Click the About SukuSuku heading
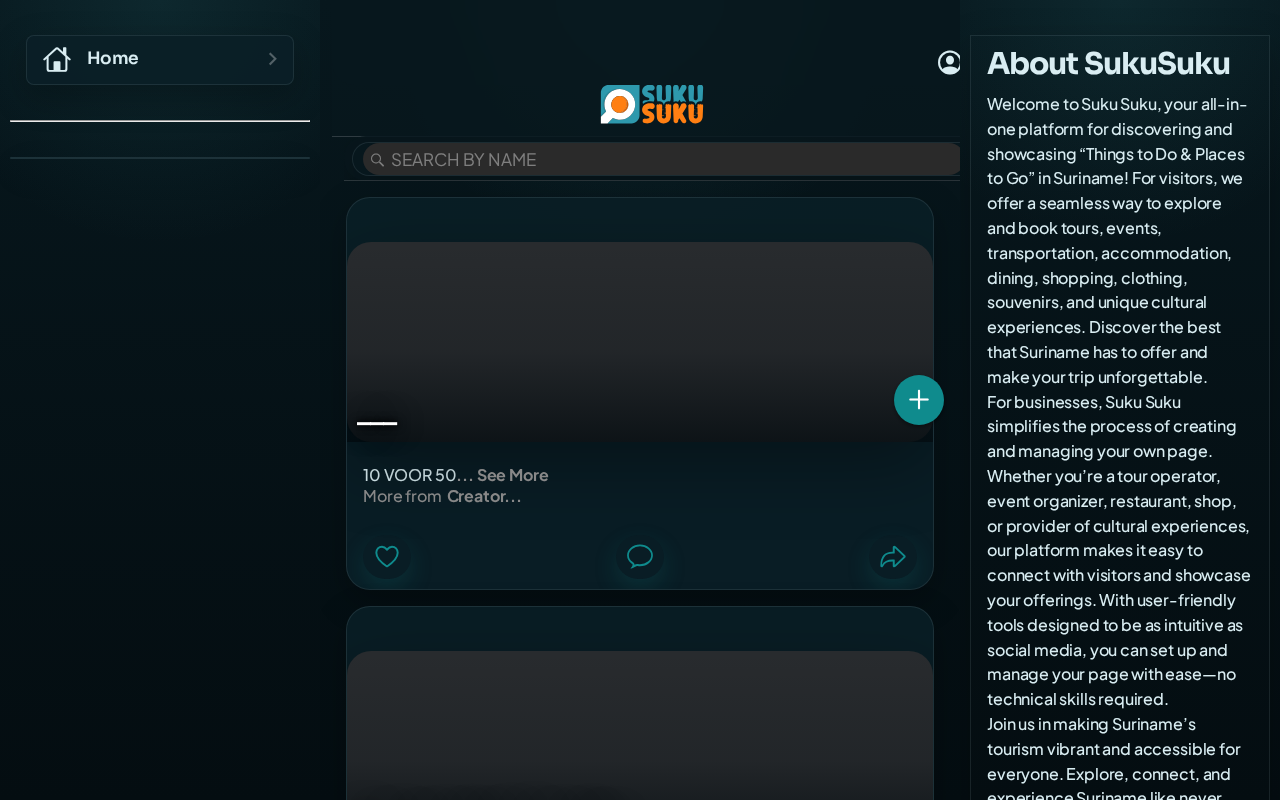1280x800 pixels. pos(1108,63)
